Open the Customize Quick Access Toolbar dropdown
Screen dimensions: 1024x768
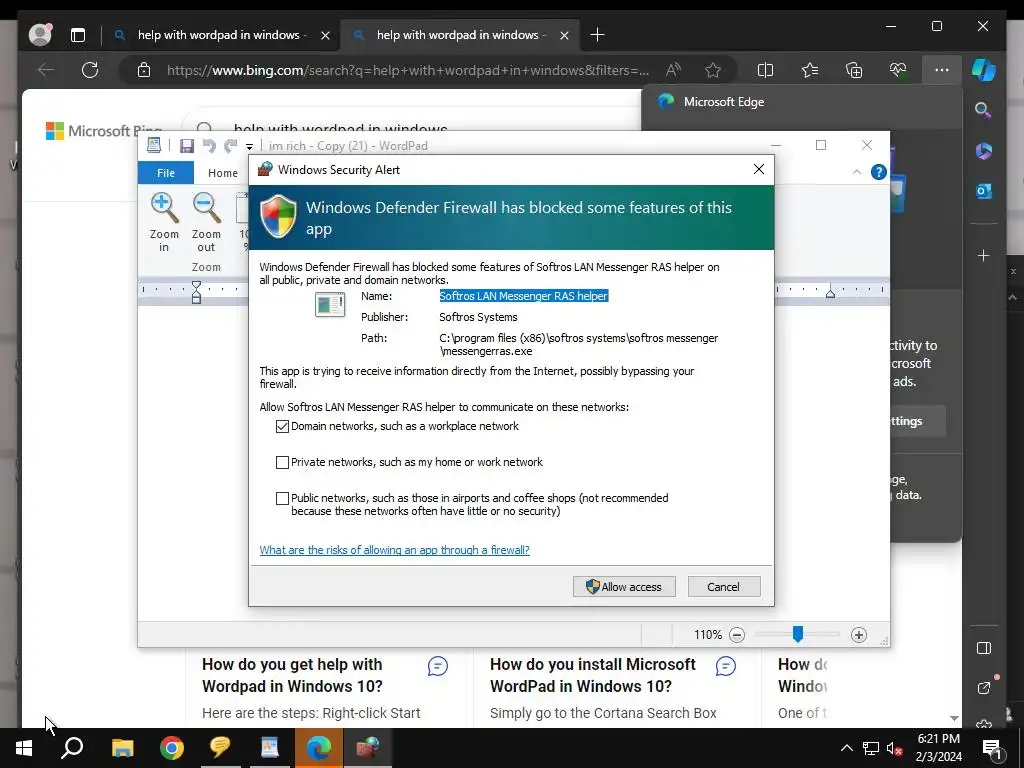pyautogui.click(x=249, y=146)
